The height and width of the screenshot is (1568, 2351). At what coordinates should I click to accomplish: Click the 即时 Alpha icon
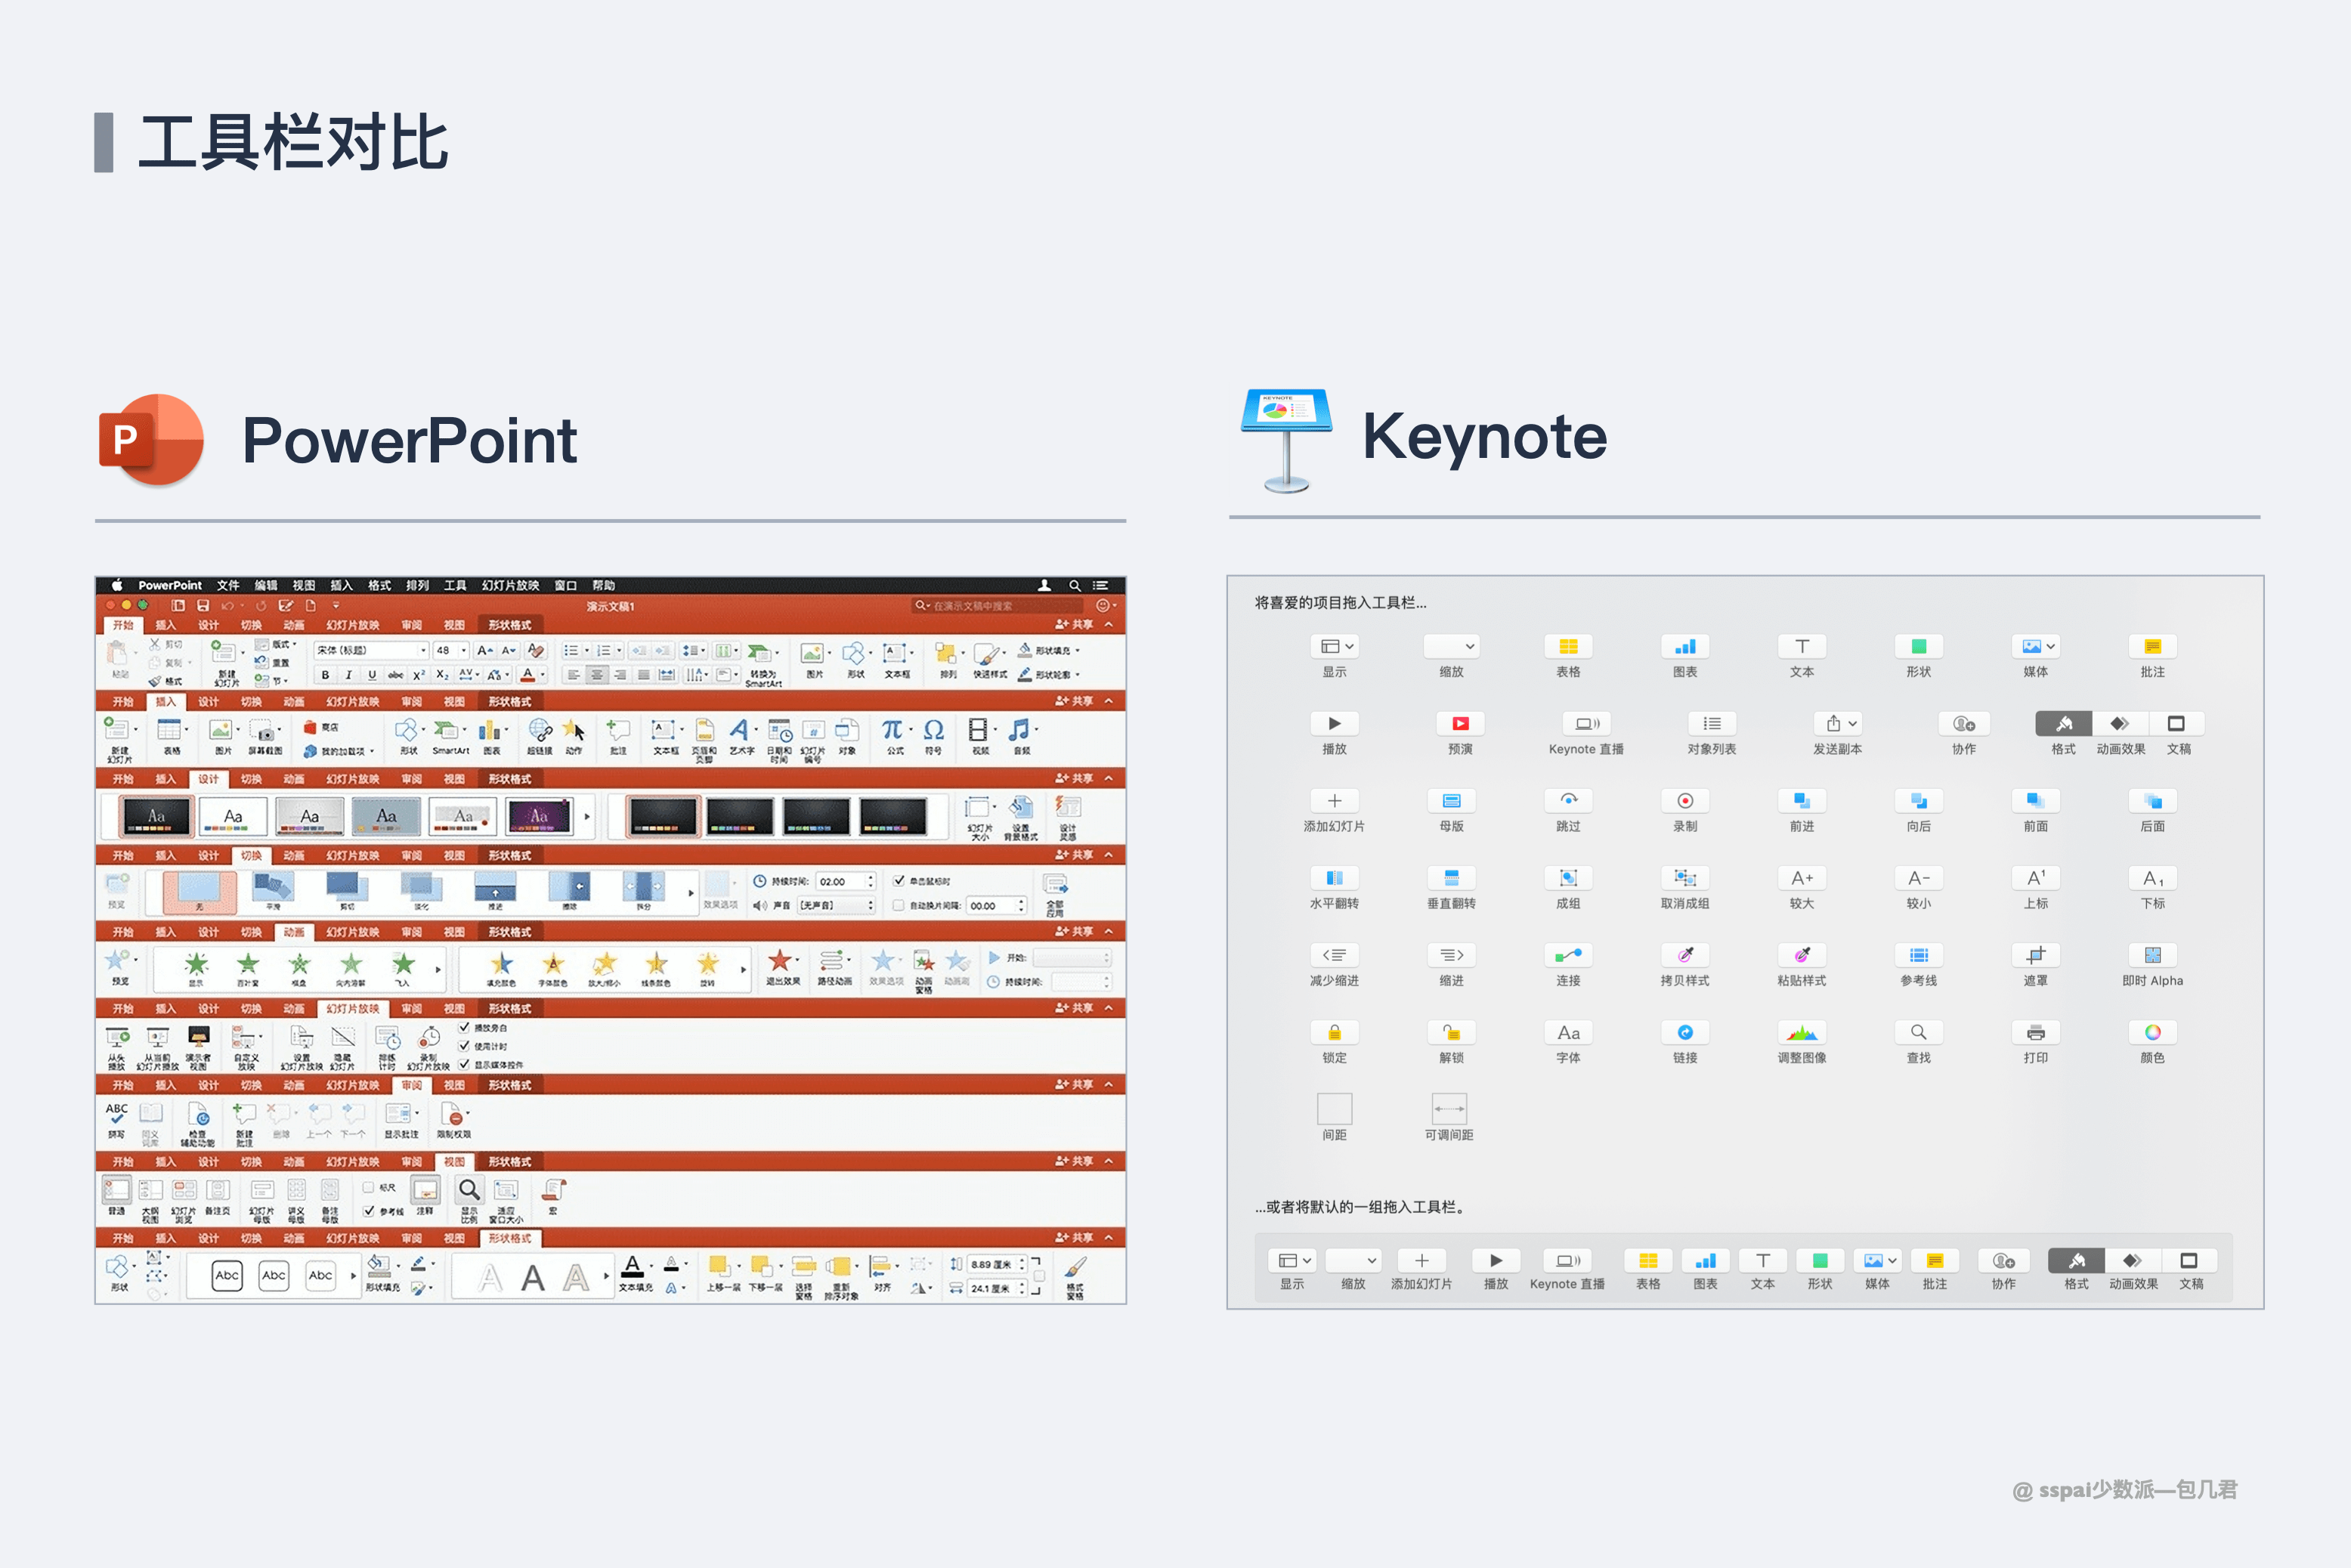click(x=2152, y=954)
